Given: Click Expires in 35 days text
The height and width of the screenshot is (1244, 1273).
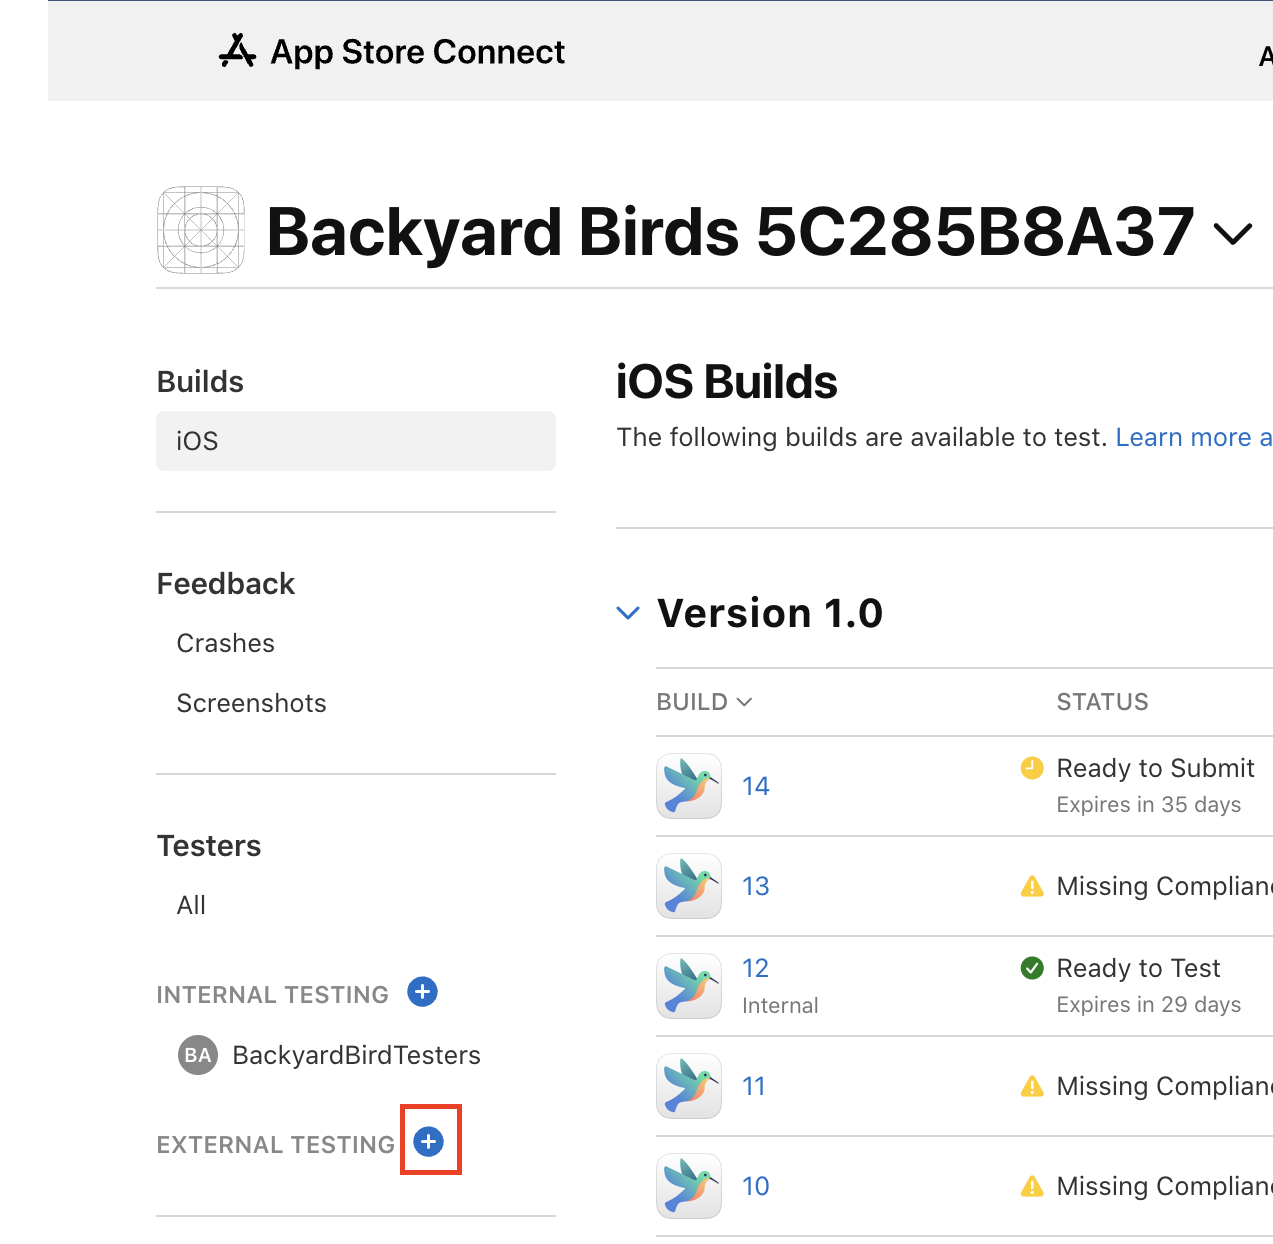Looking at the screenshot, I should [x=1149, y=805].
